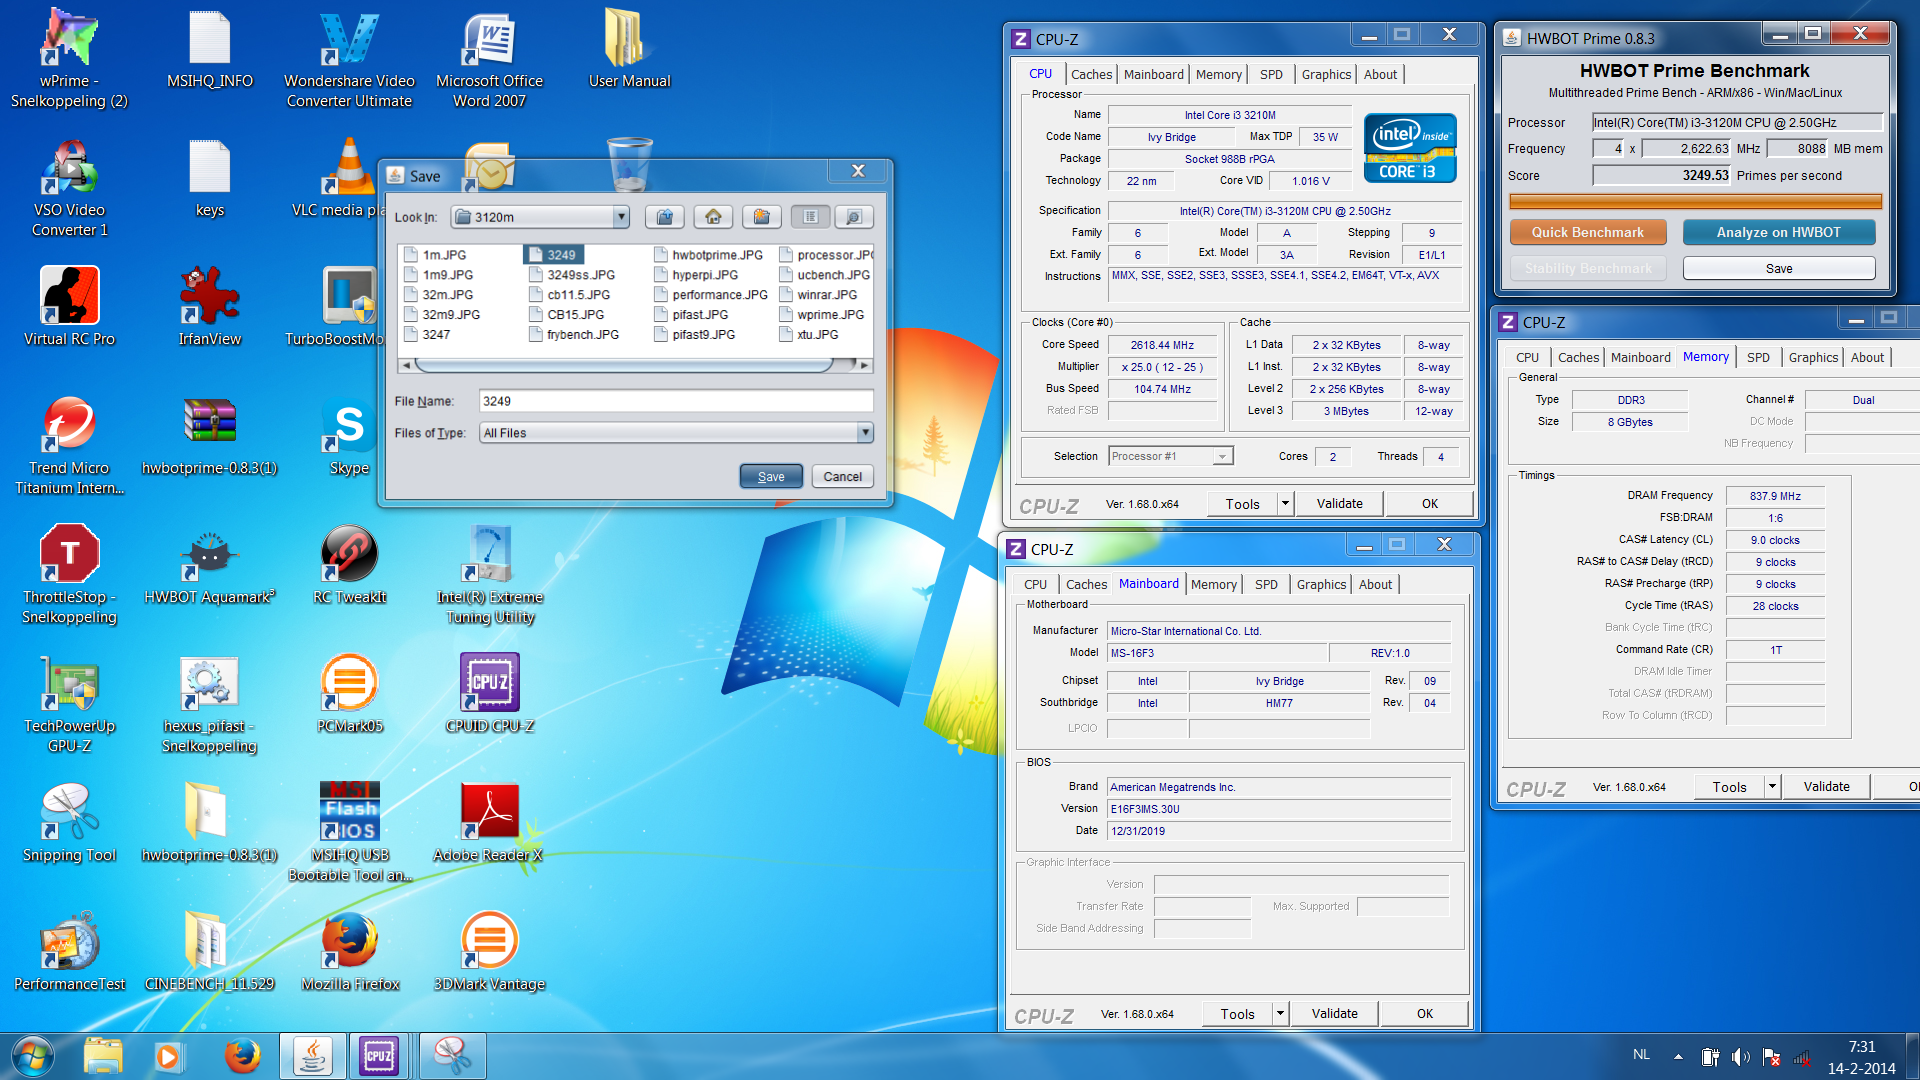Click the CPU-Z taskbar button
This screenshot has width=1920, height=1080.
[x=379, y=1056]
